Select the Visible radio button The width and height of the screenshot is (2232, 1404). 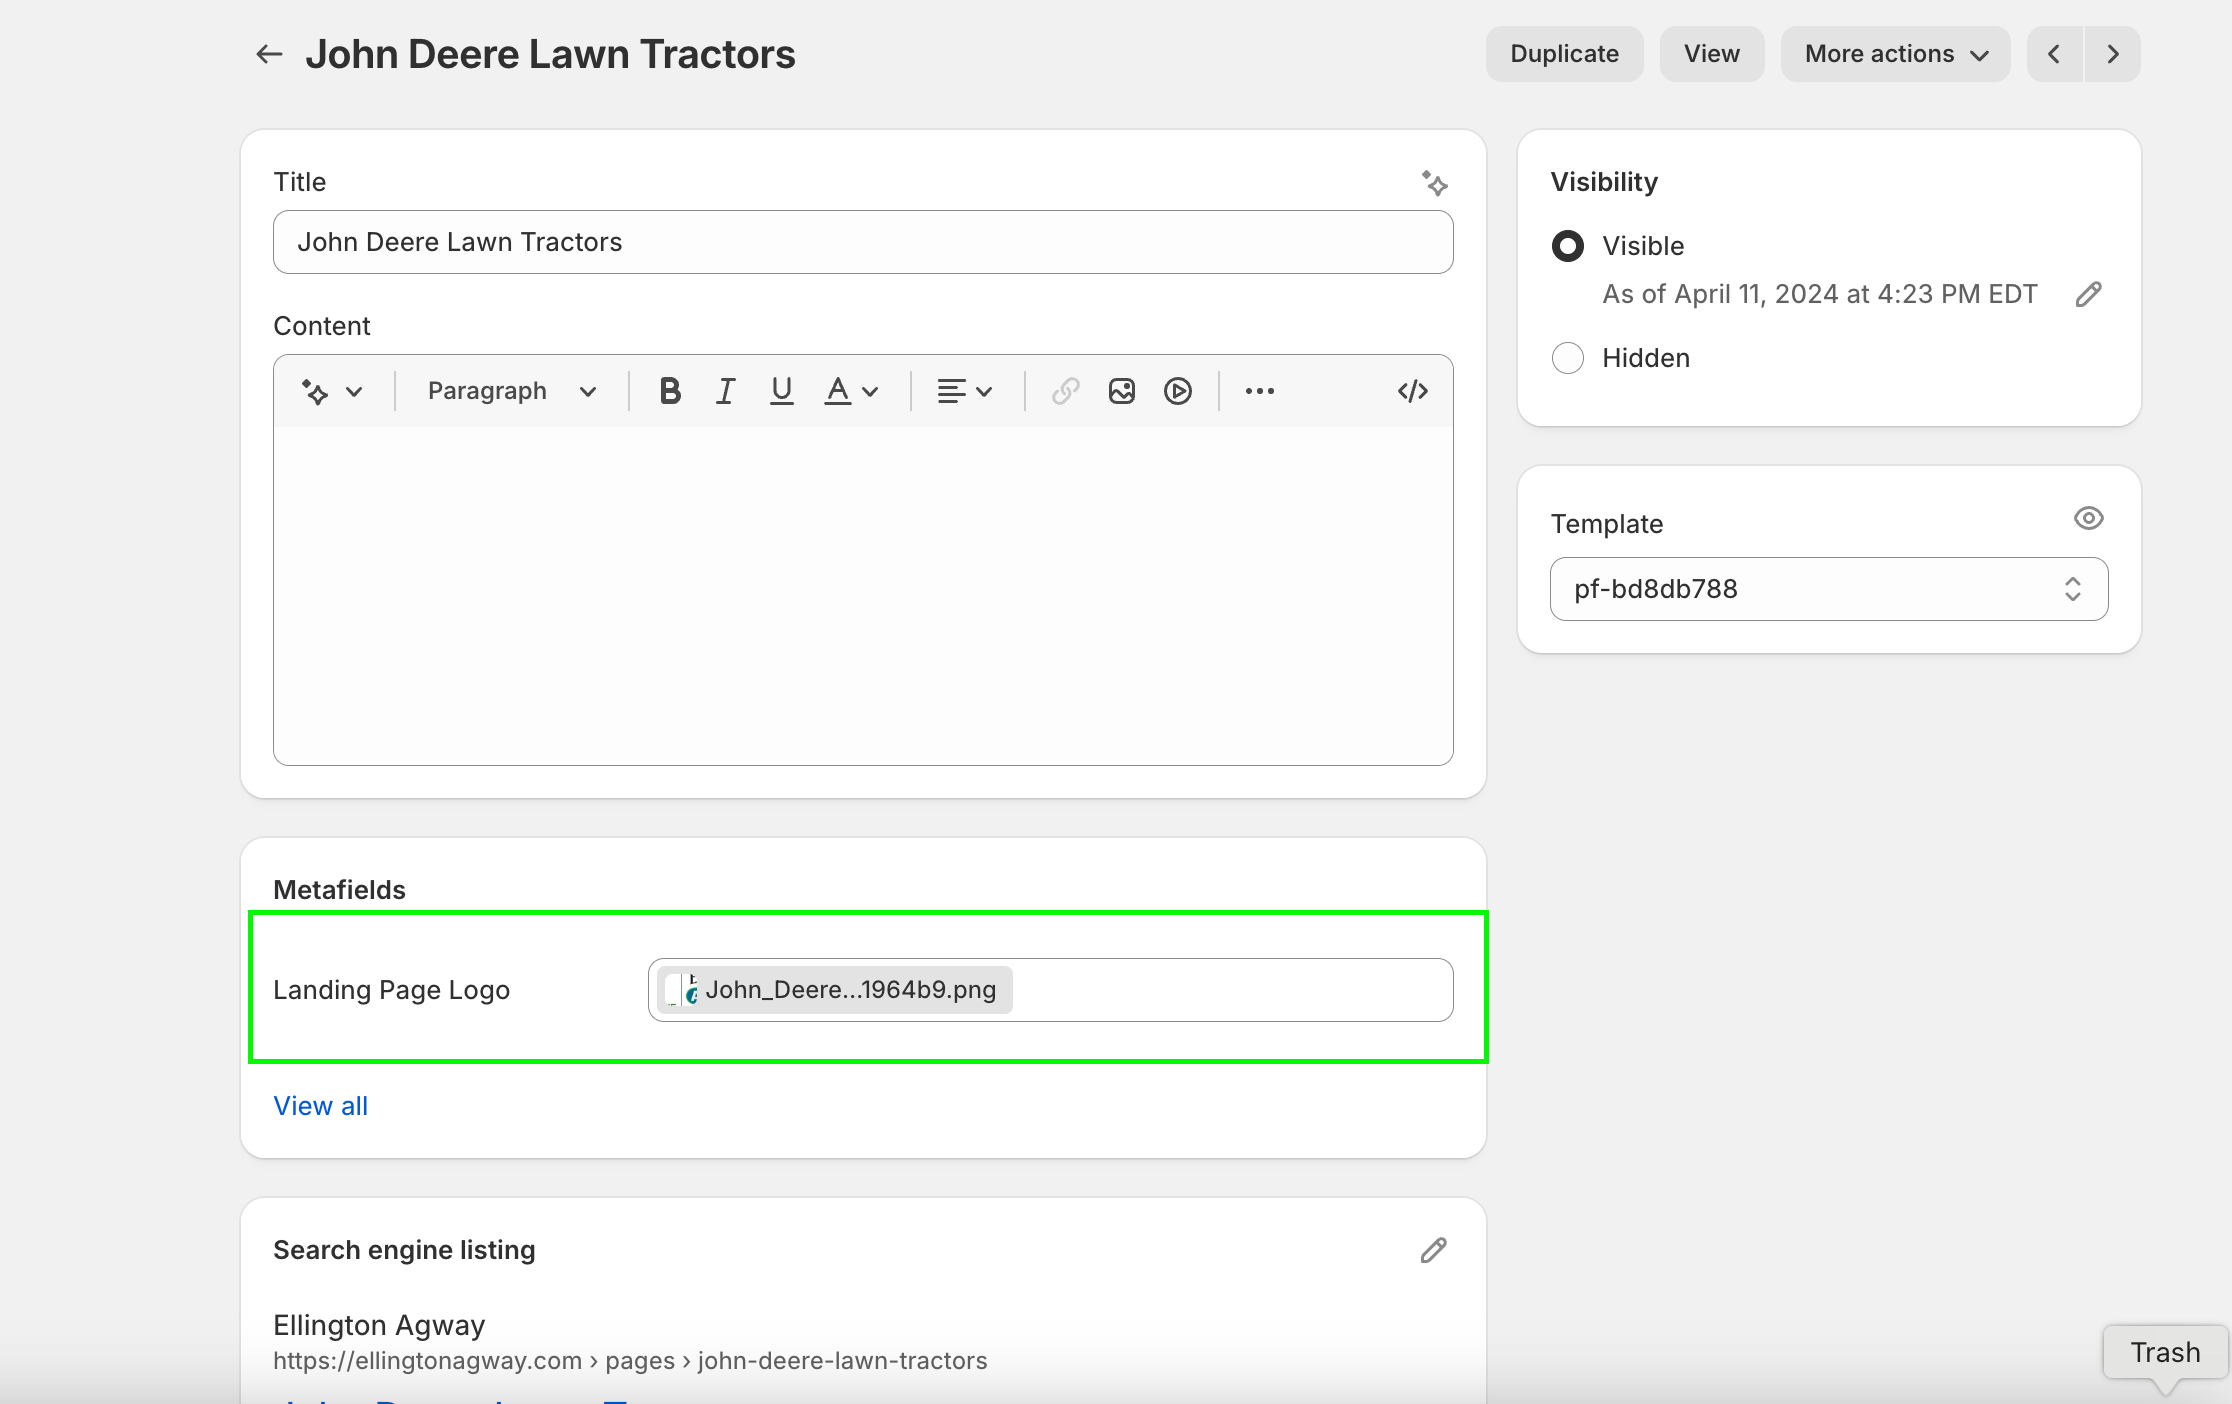point(1568,246)
